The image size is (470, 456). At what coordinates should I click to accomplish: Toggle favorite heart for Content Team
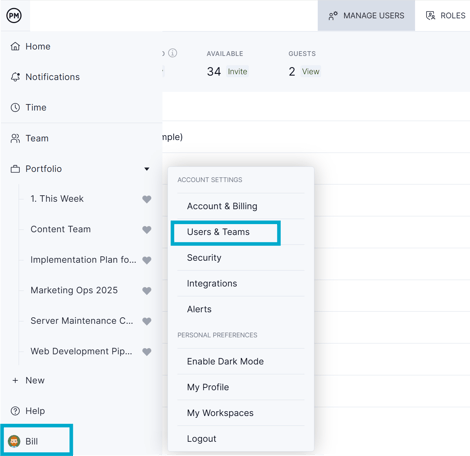point(147,230)
